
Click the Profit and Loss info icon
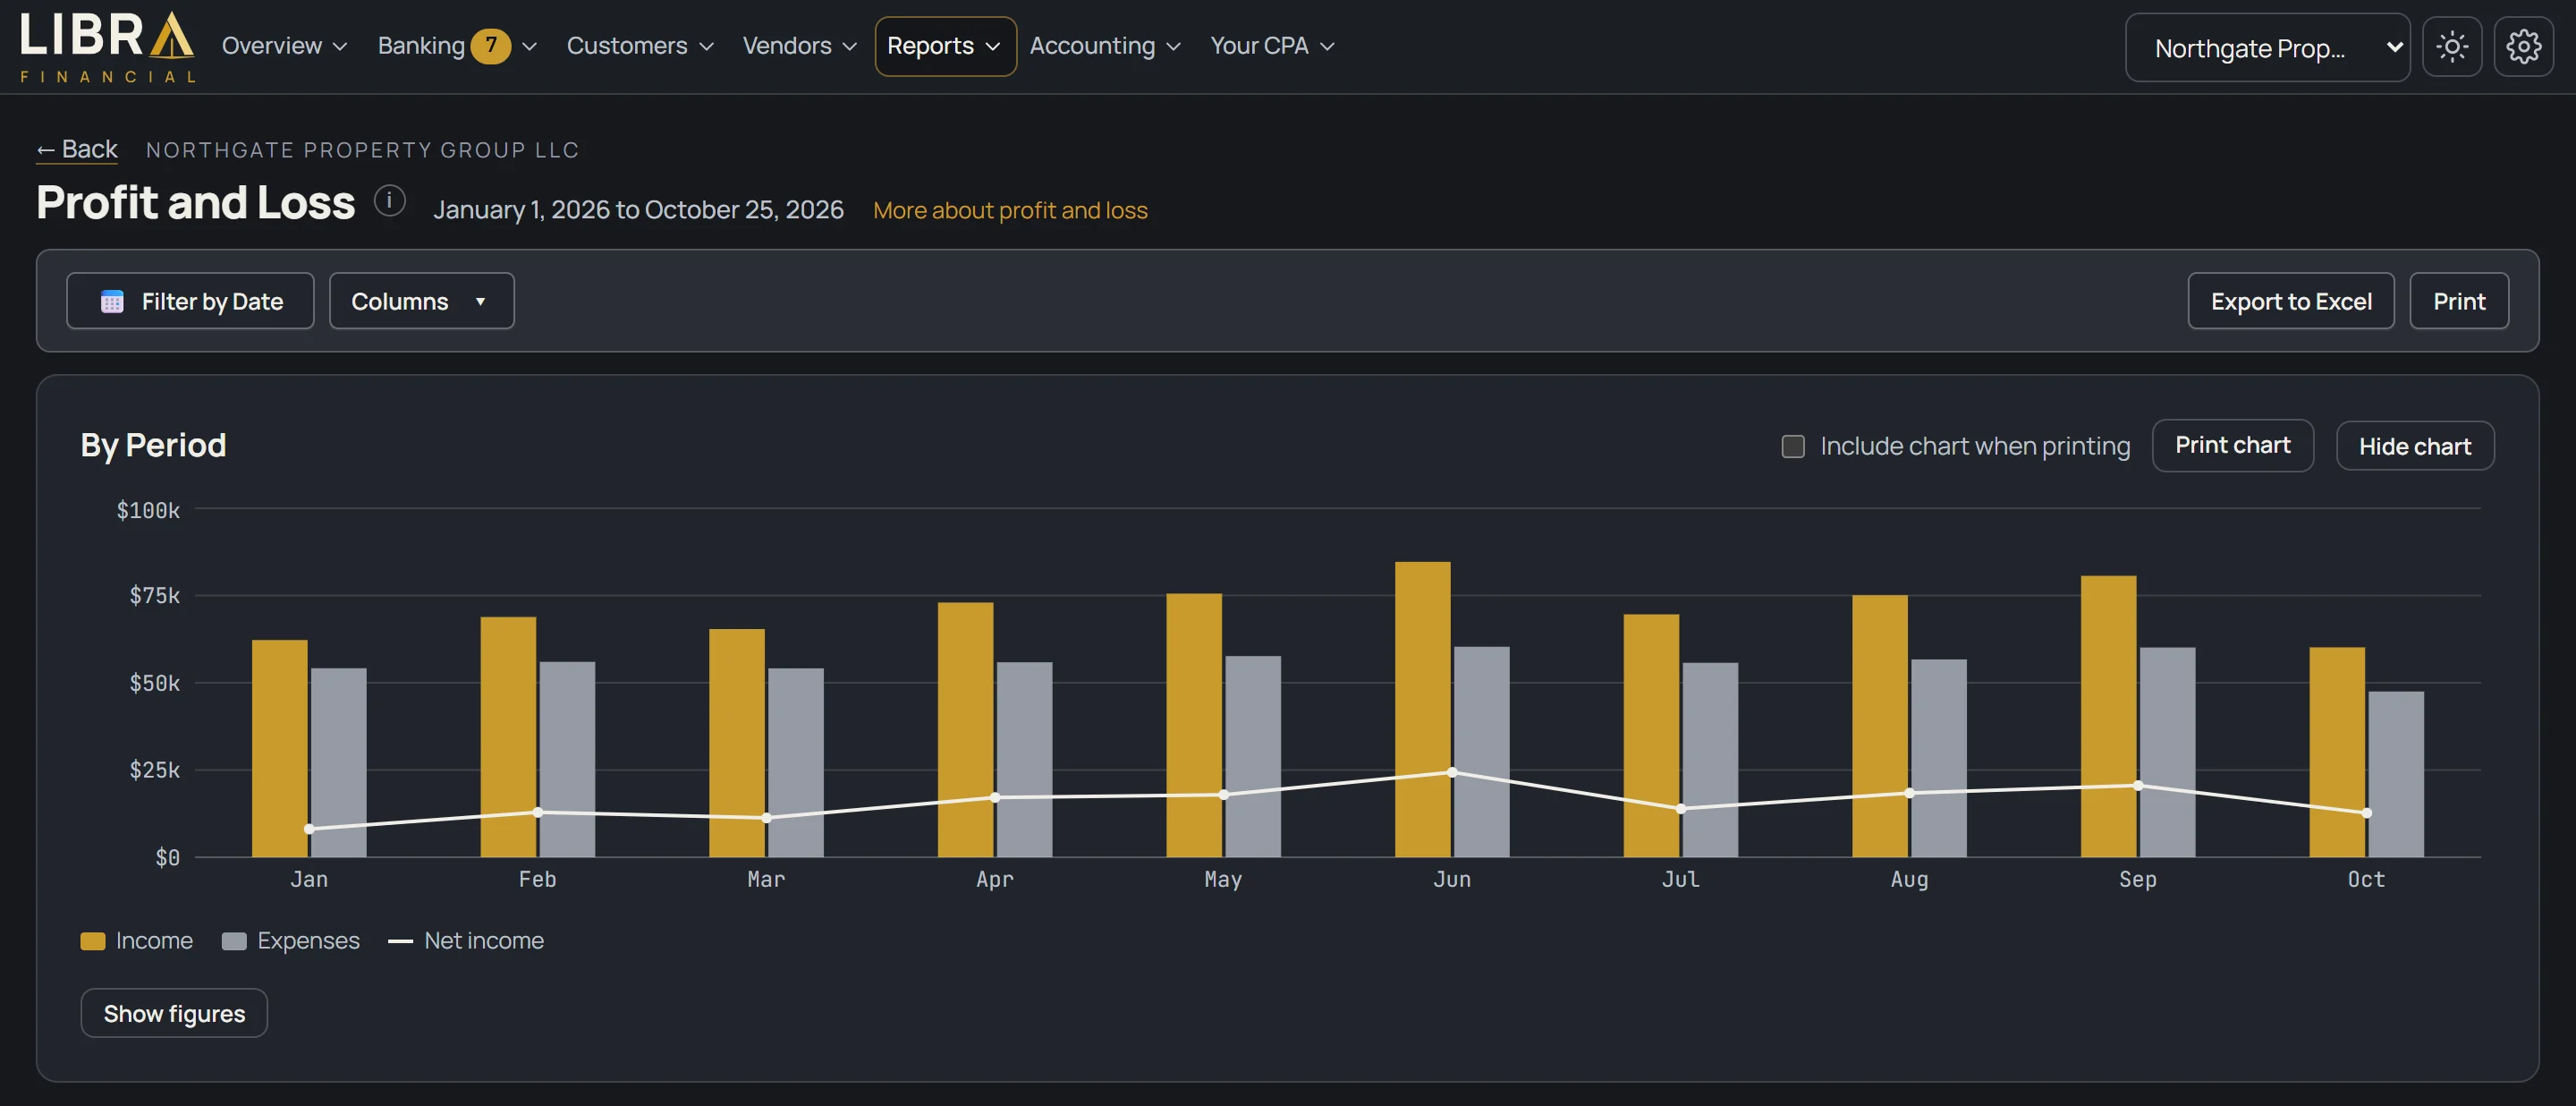[389, 201]
